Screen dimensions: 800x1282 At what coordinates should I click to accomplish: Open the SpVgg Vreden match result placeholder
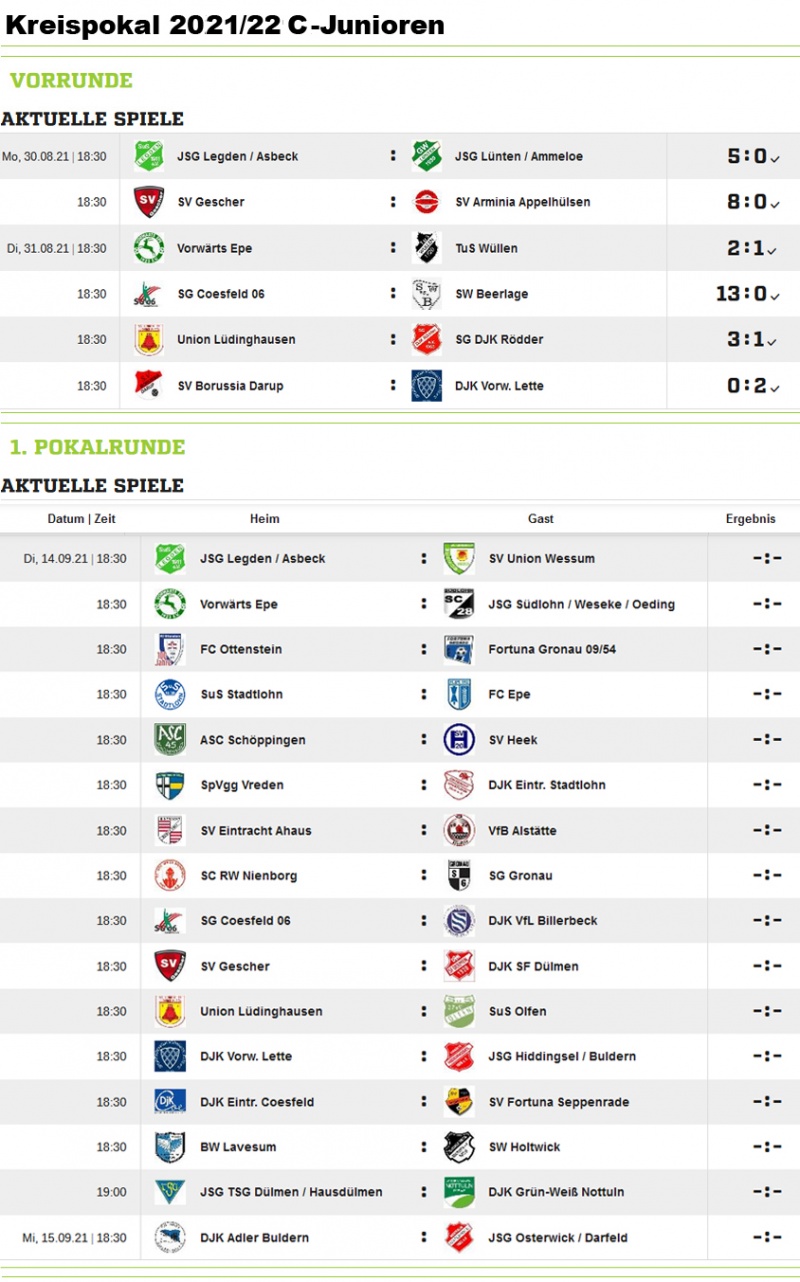pos(767,785)
